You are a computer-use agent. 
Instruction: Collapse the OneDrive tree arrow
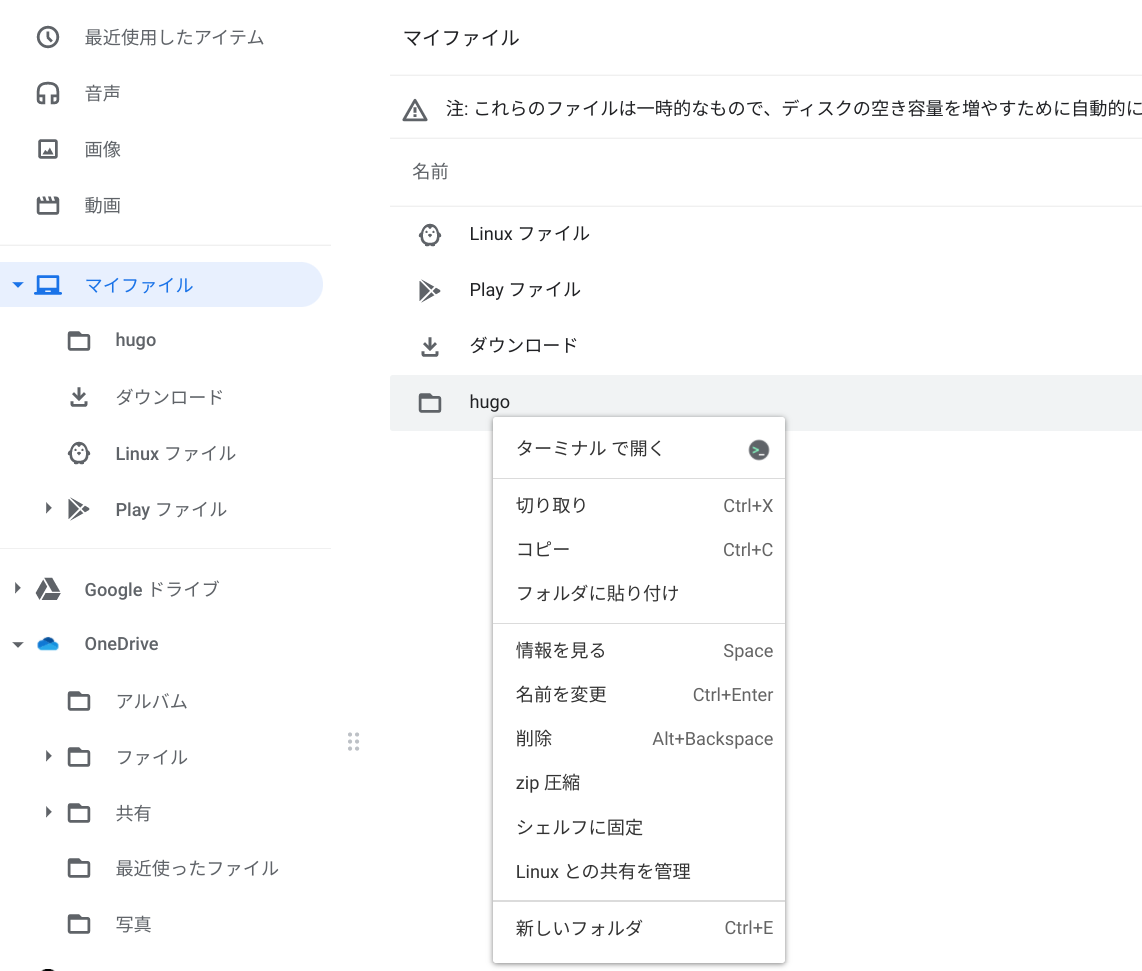17,645
